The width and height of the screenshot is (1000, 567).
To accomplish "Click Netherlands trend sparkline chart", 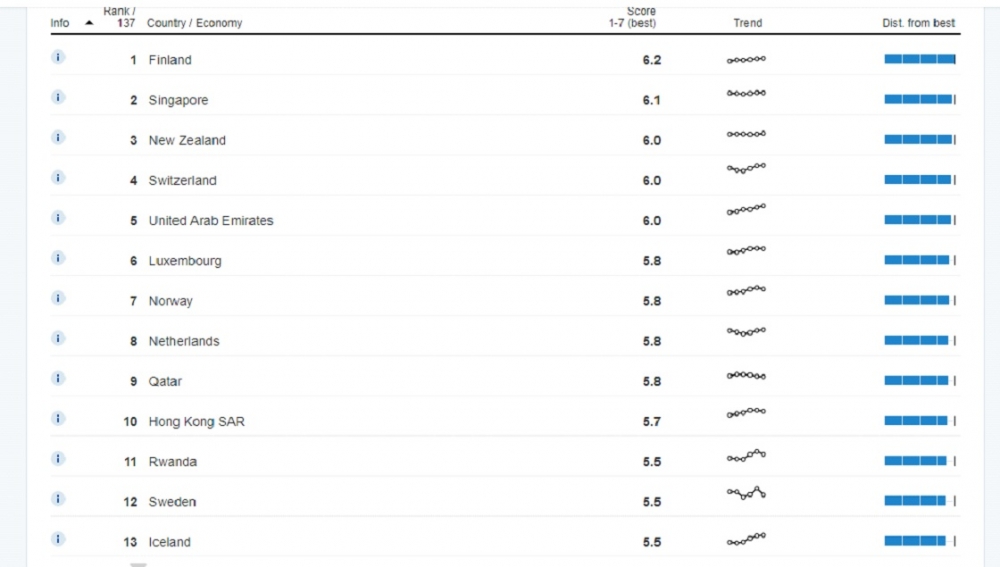I will (746, 332).
